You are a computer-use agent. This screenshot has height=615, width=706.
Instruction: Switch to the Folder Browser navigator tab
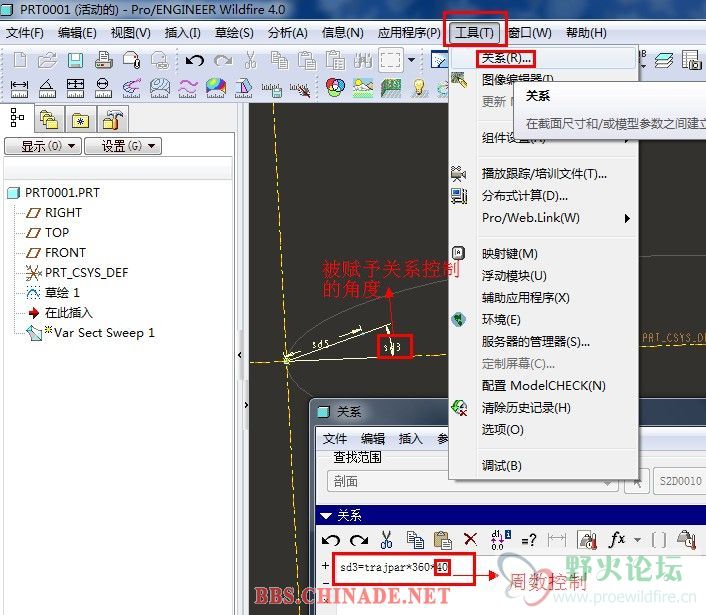[x=49, y=120]
